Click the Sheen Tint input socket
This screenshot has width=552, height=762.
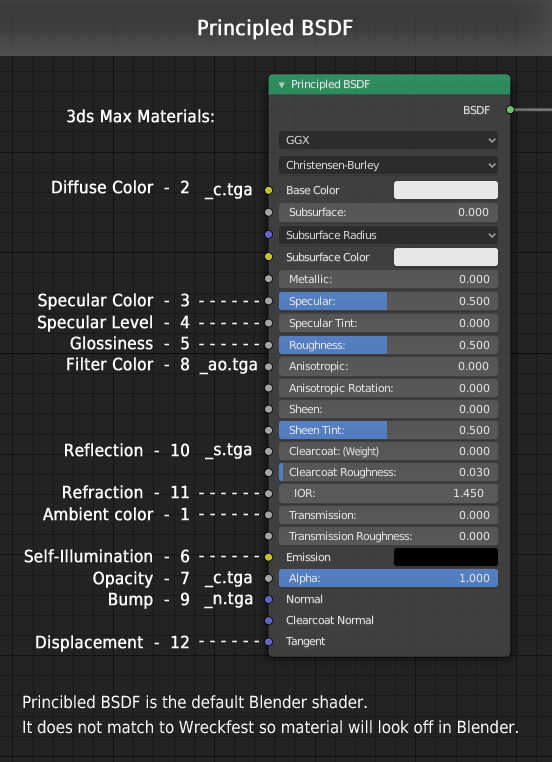tap(269, 430)
